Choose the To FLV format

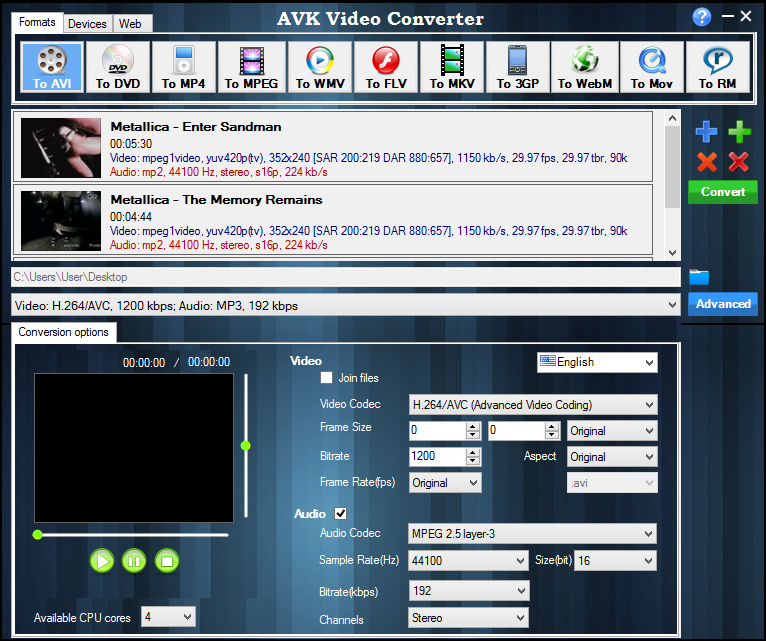pyautogui.click(x=386, y=67)
